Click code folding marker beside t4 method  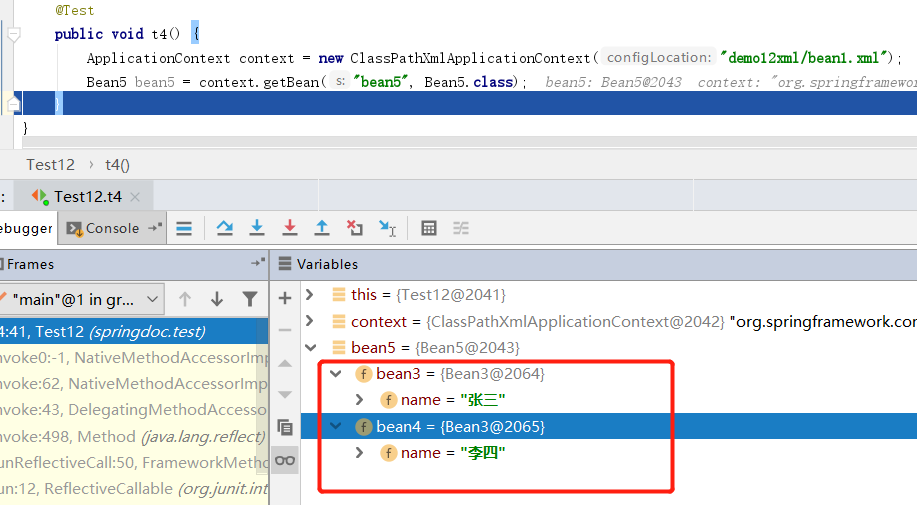[14, 34]
